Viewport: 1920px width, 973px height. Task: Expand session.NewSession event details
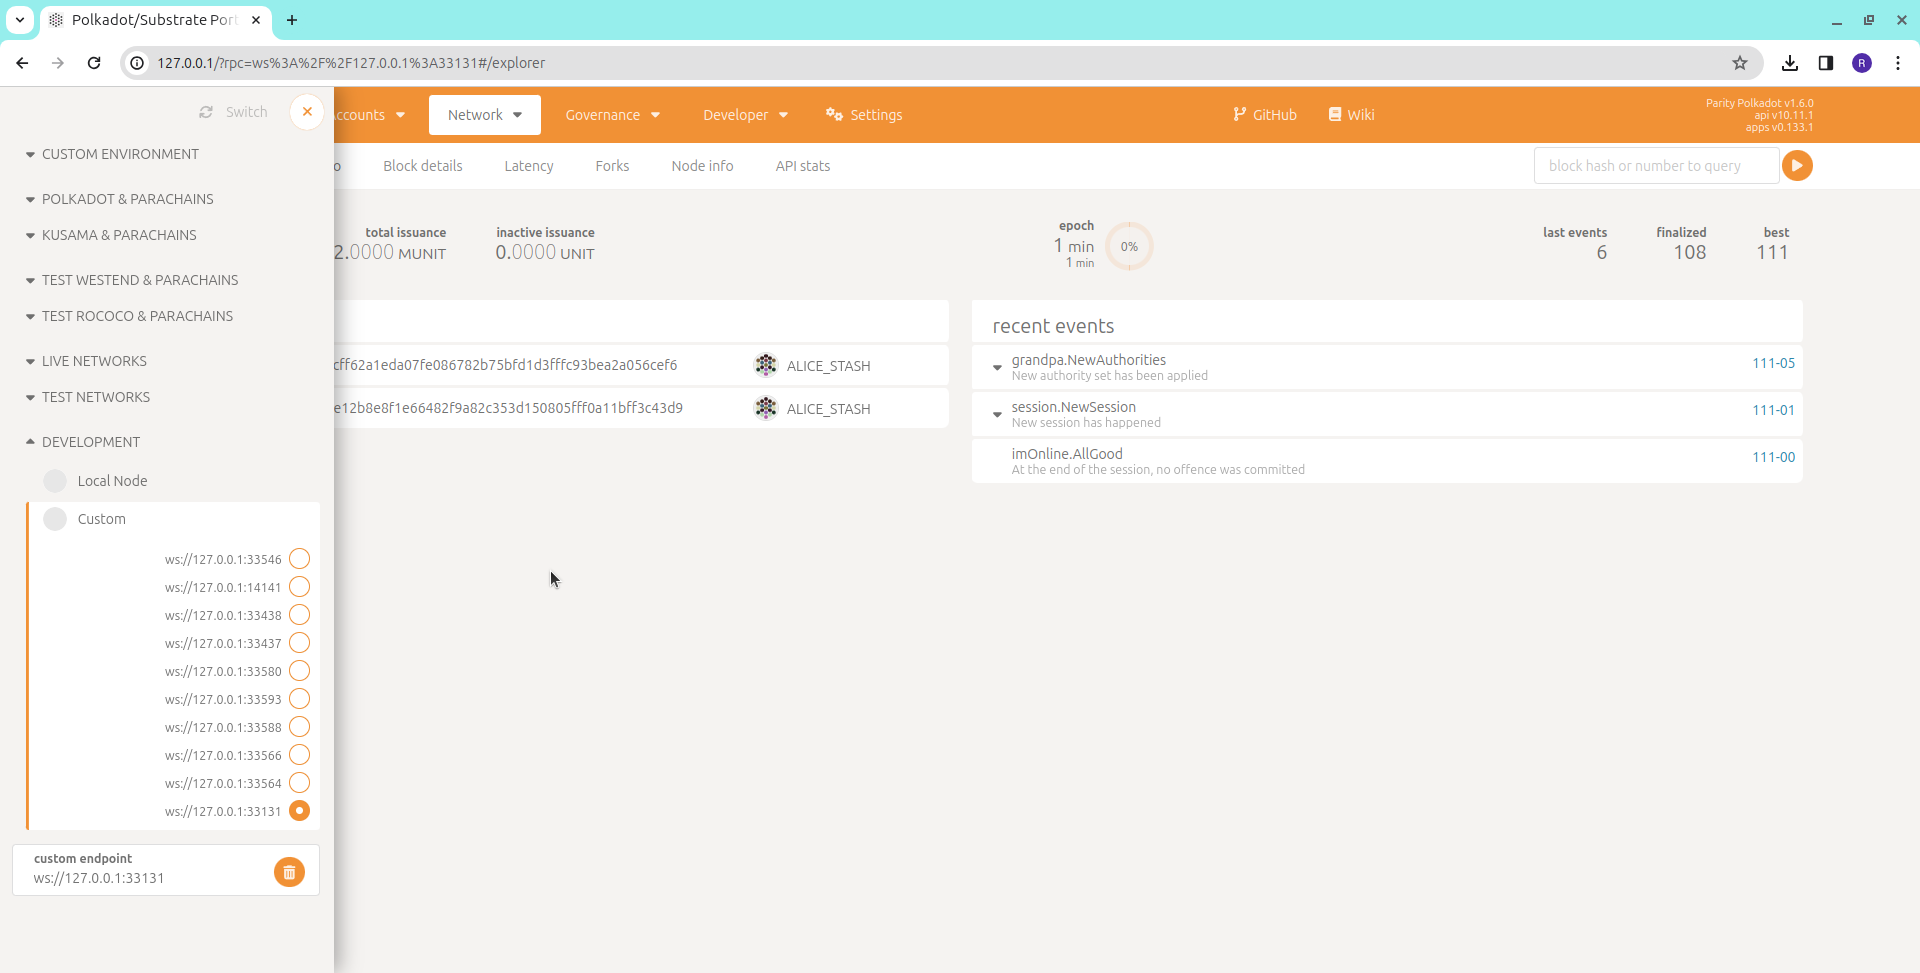point(997,414)
